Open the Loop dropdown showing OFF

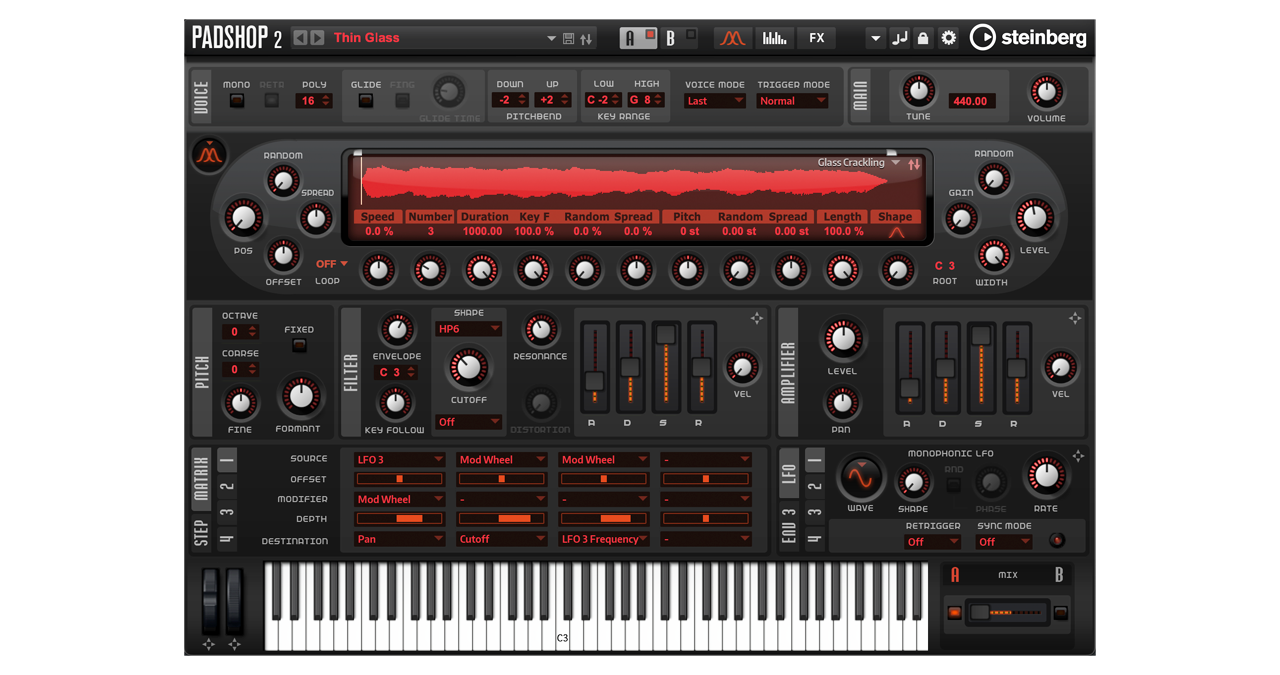(332, 264)
